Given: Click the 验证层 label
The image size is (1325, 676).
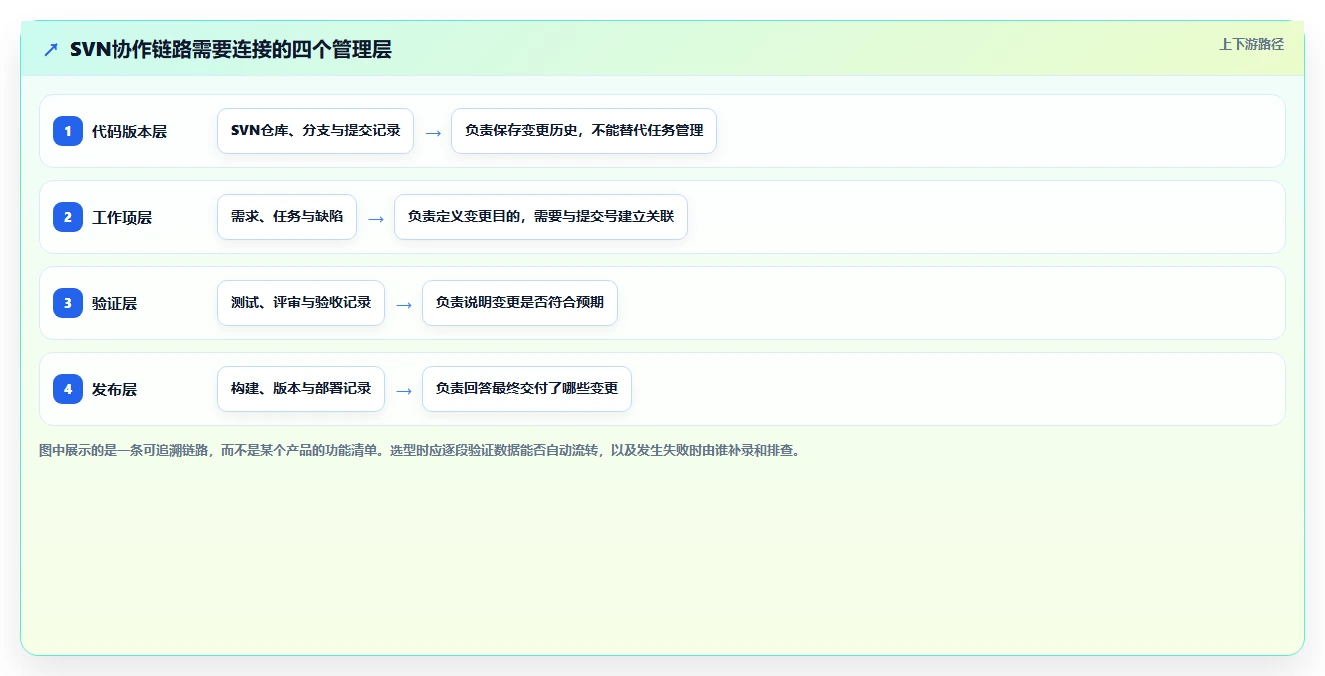Looking at the screenshot, I should (114, 303).
